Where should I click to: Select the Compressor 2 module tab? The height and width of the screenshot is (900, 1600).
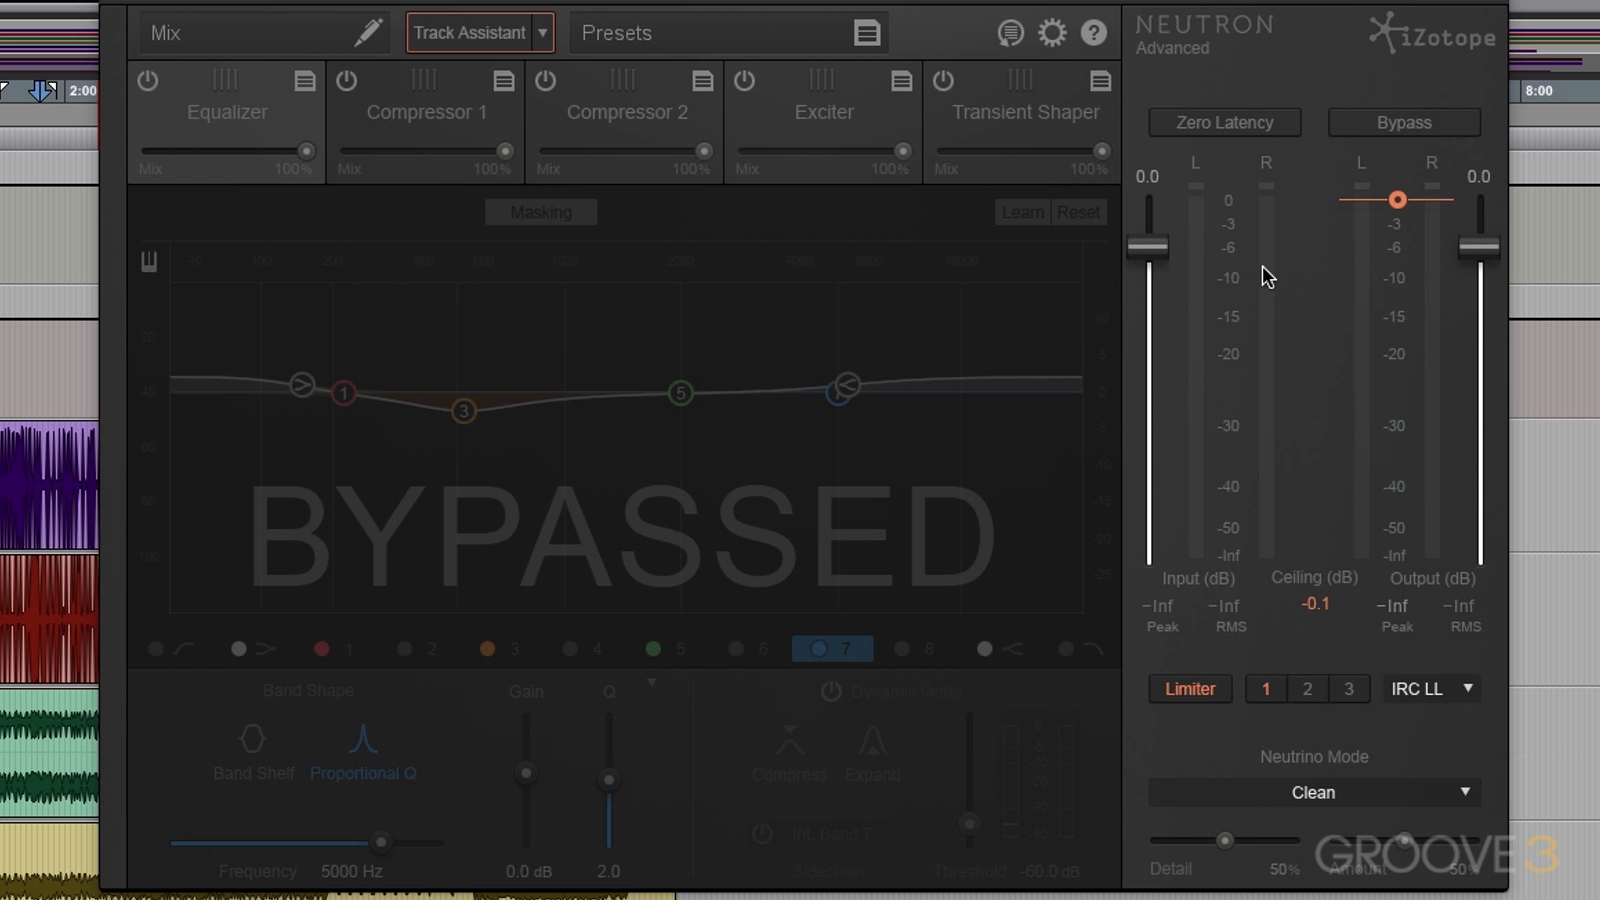[x=627, y=112]
